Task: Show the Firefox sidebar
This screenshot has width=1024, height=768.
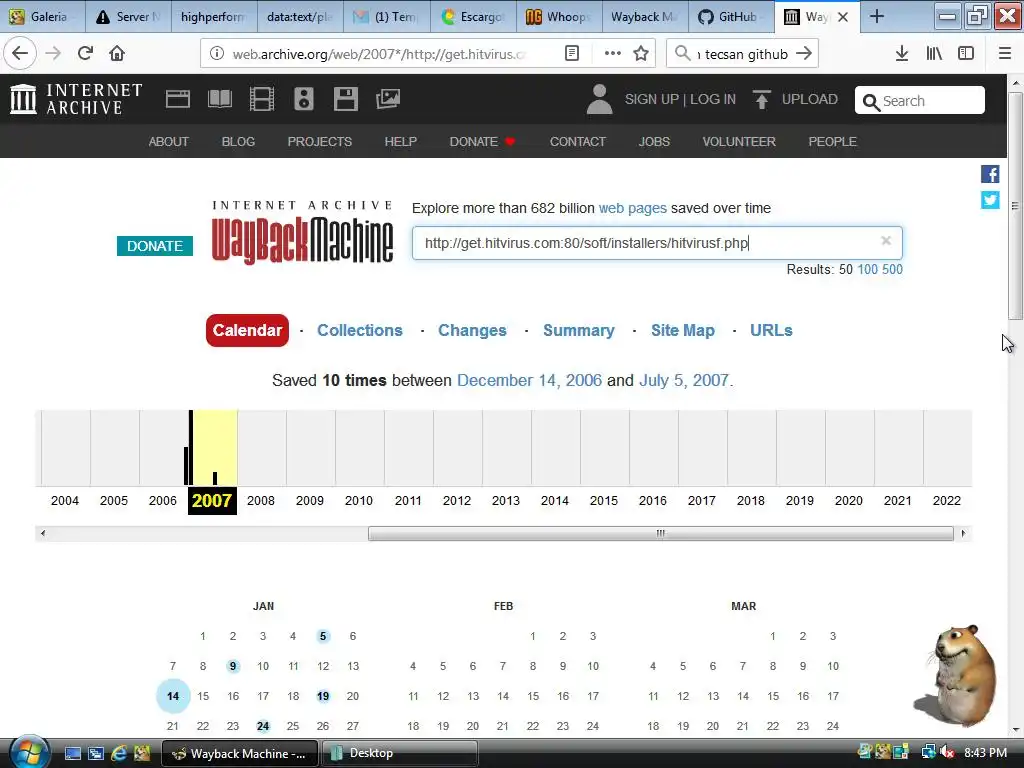Action: (x=966, y=54)
